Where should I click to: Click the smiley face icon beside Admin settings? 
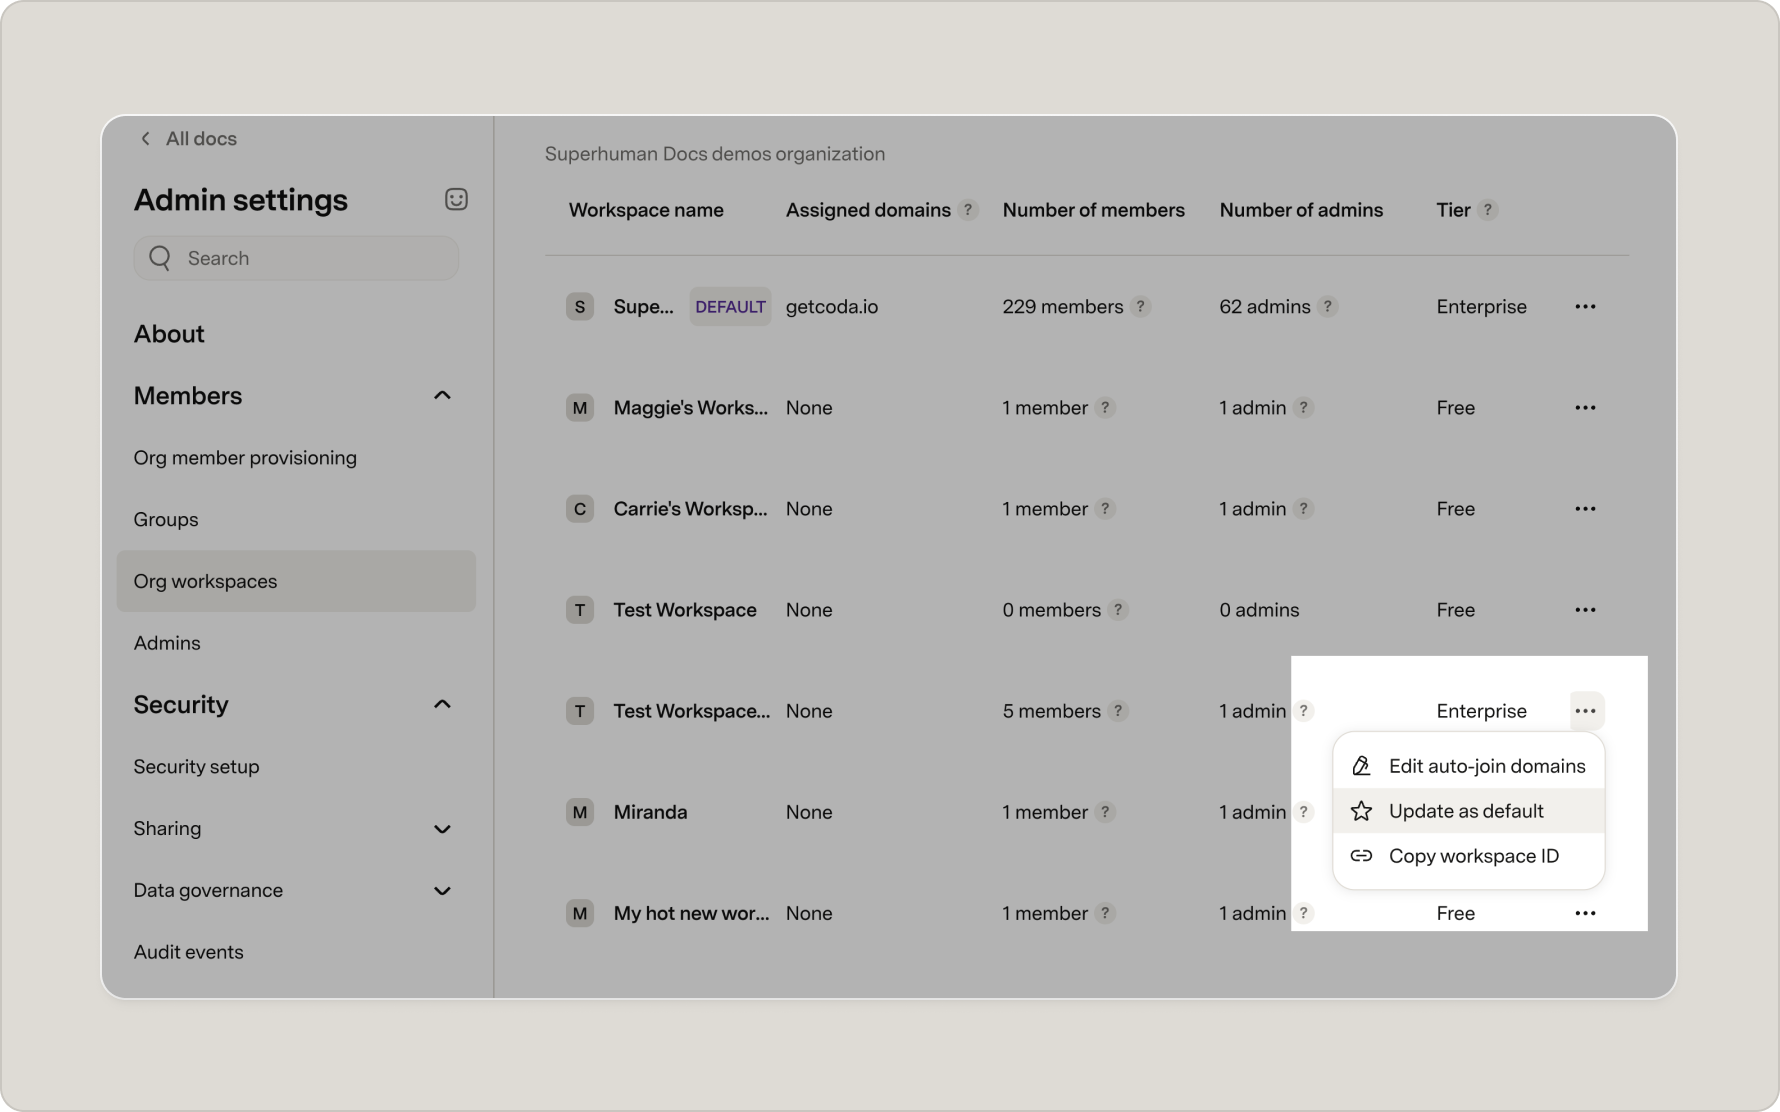(456, 199)
